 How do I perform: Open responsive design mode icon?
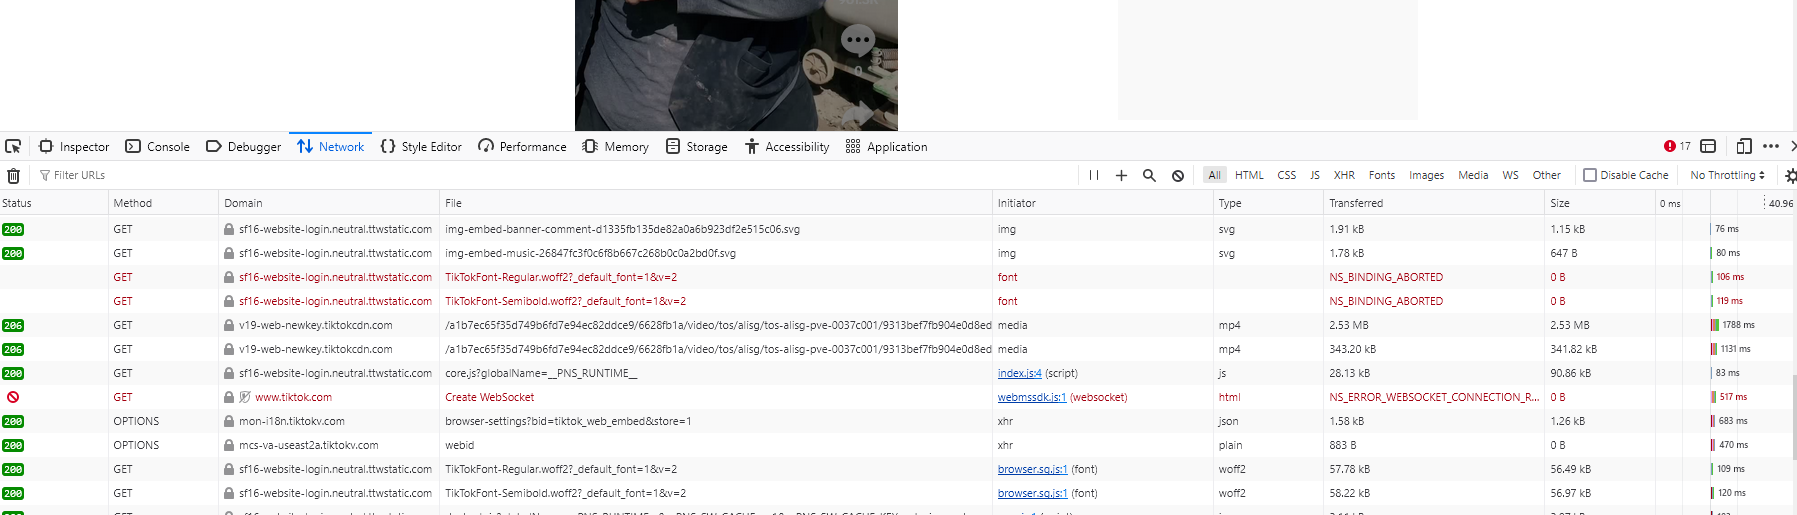pos(1743,146)
